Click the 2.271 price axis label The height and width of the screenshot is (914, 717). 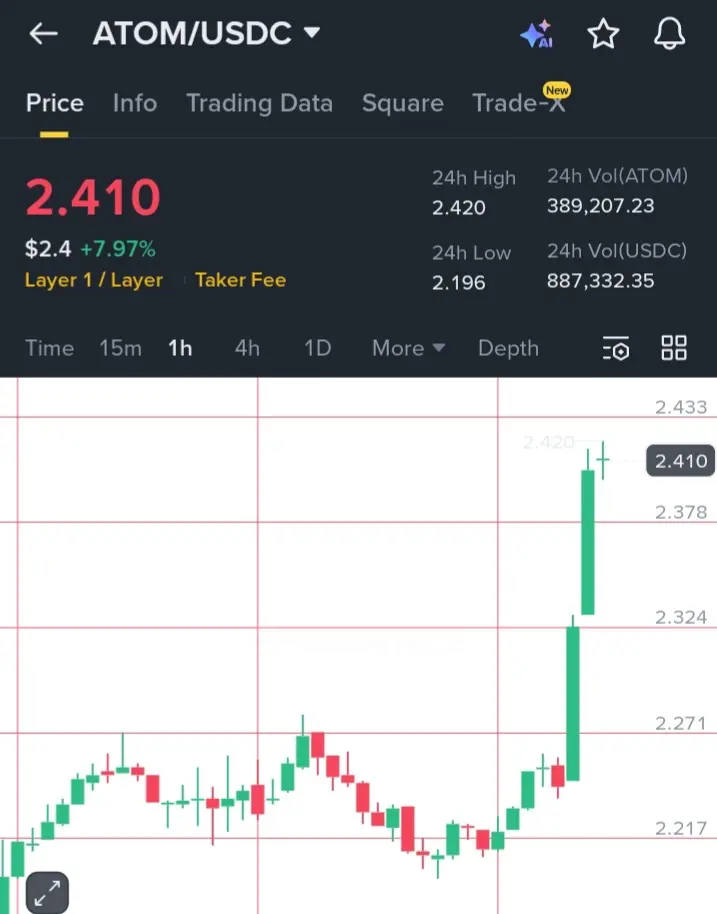[681, 723]
